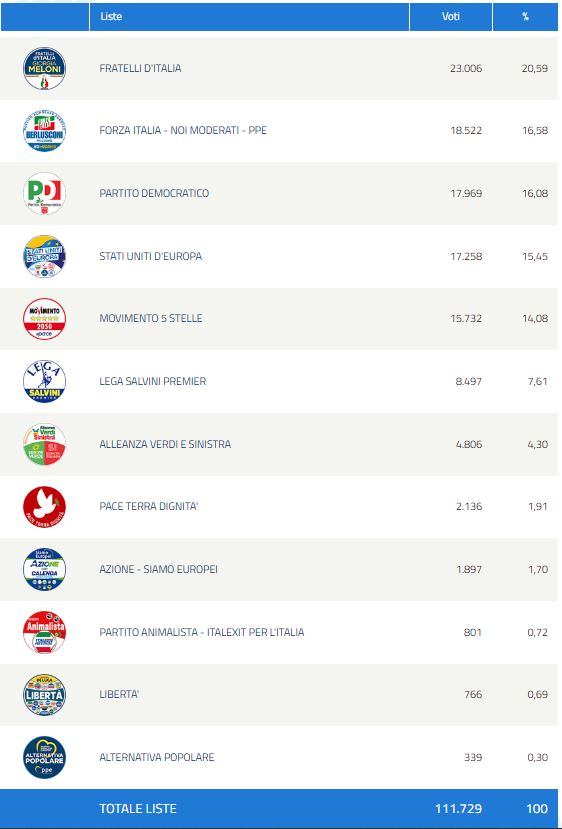Select the MOVIMENTO 5 STELLE row text
Image resolution: width=562 pixels, height=829 pixels.
point(151,318)
